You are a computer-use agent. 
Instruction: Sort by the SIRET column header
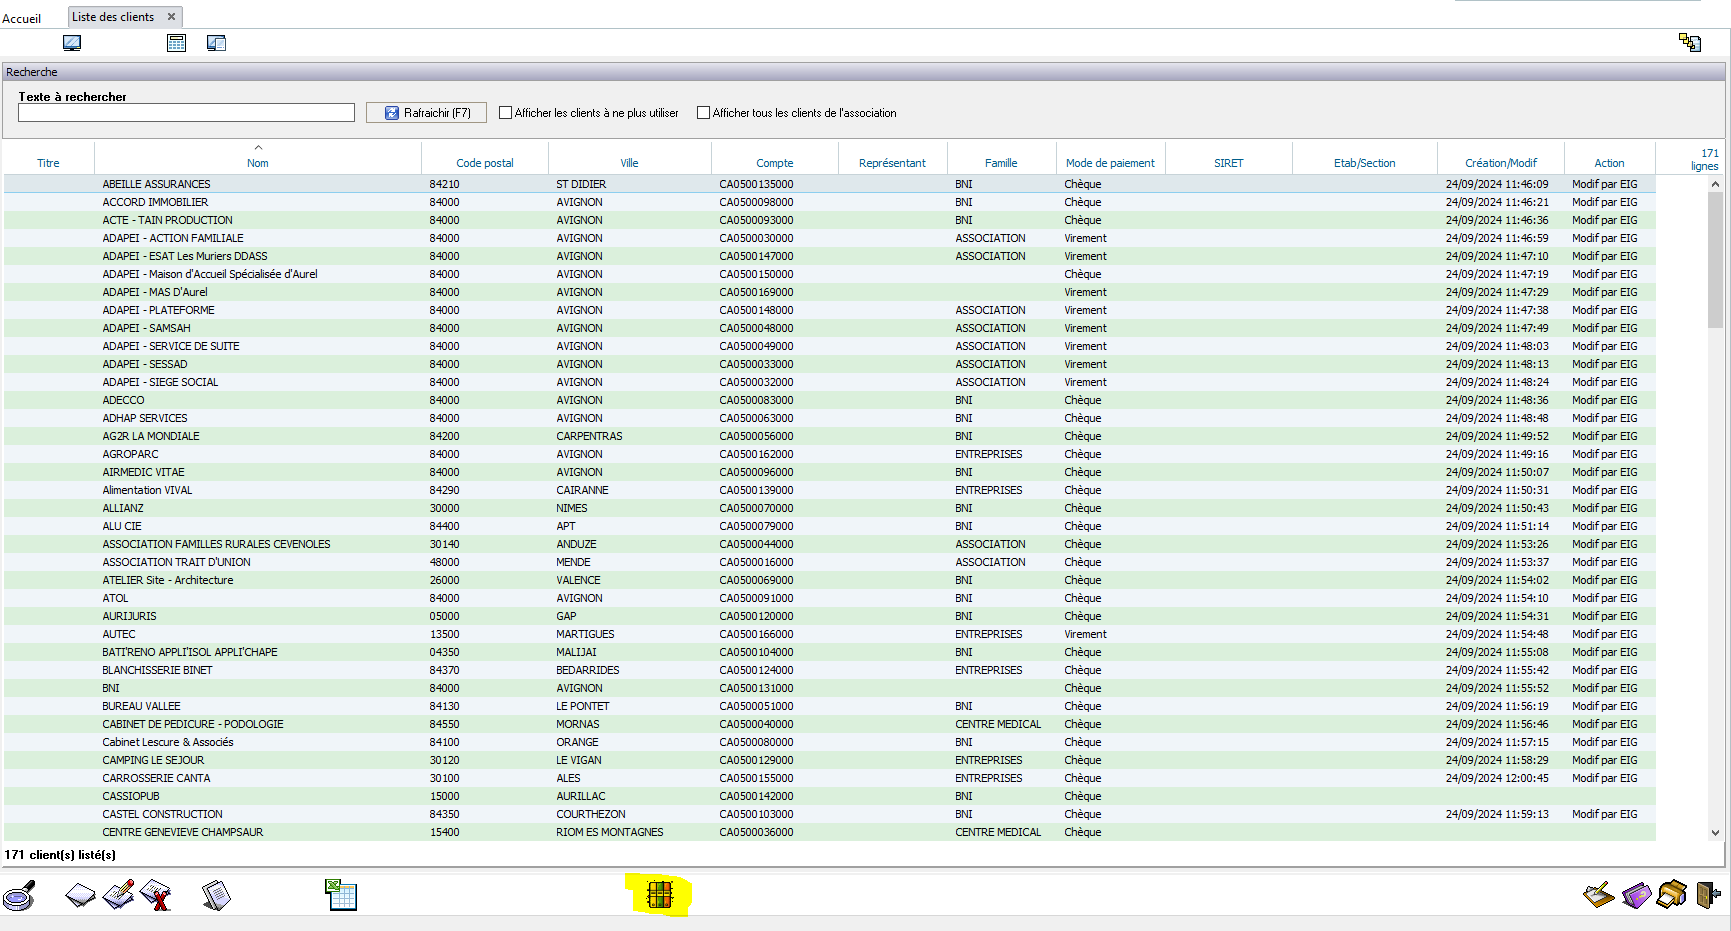1229,163
